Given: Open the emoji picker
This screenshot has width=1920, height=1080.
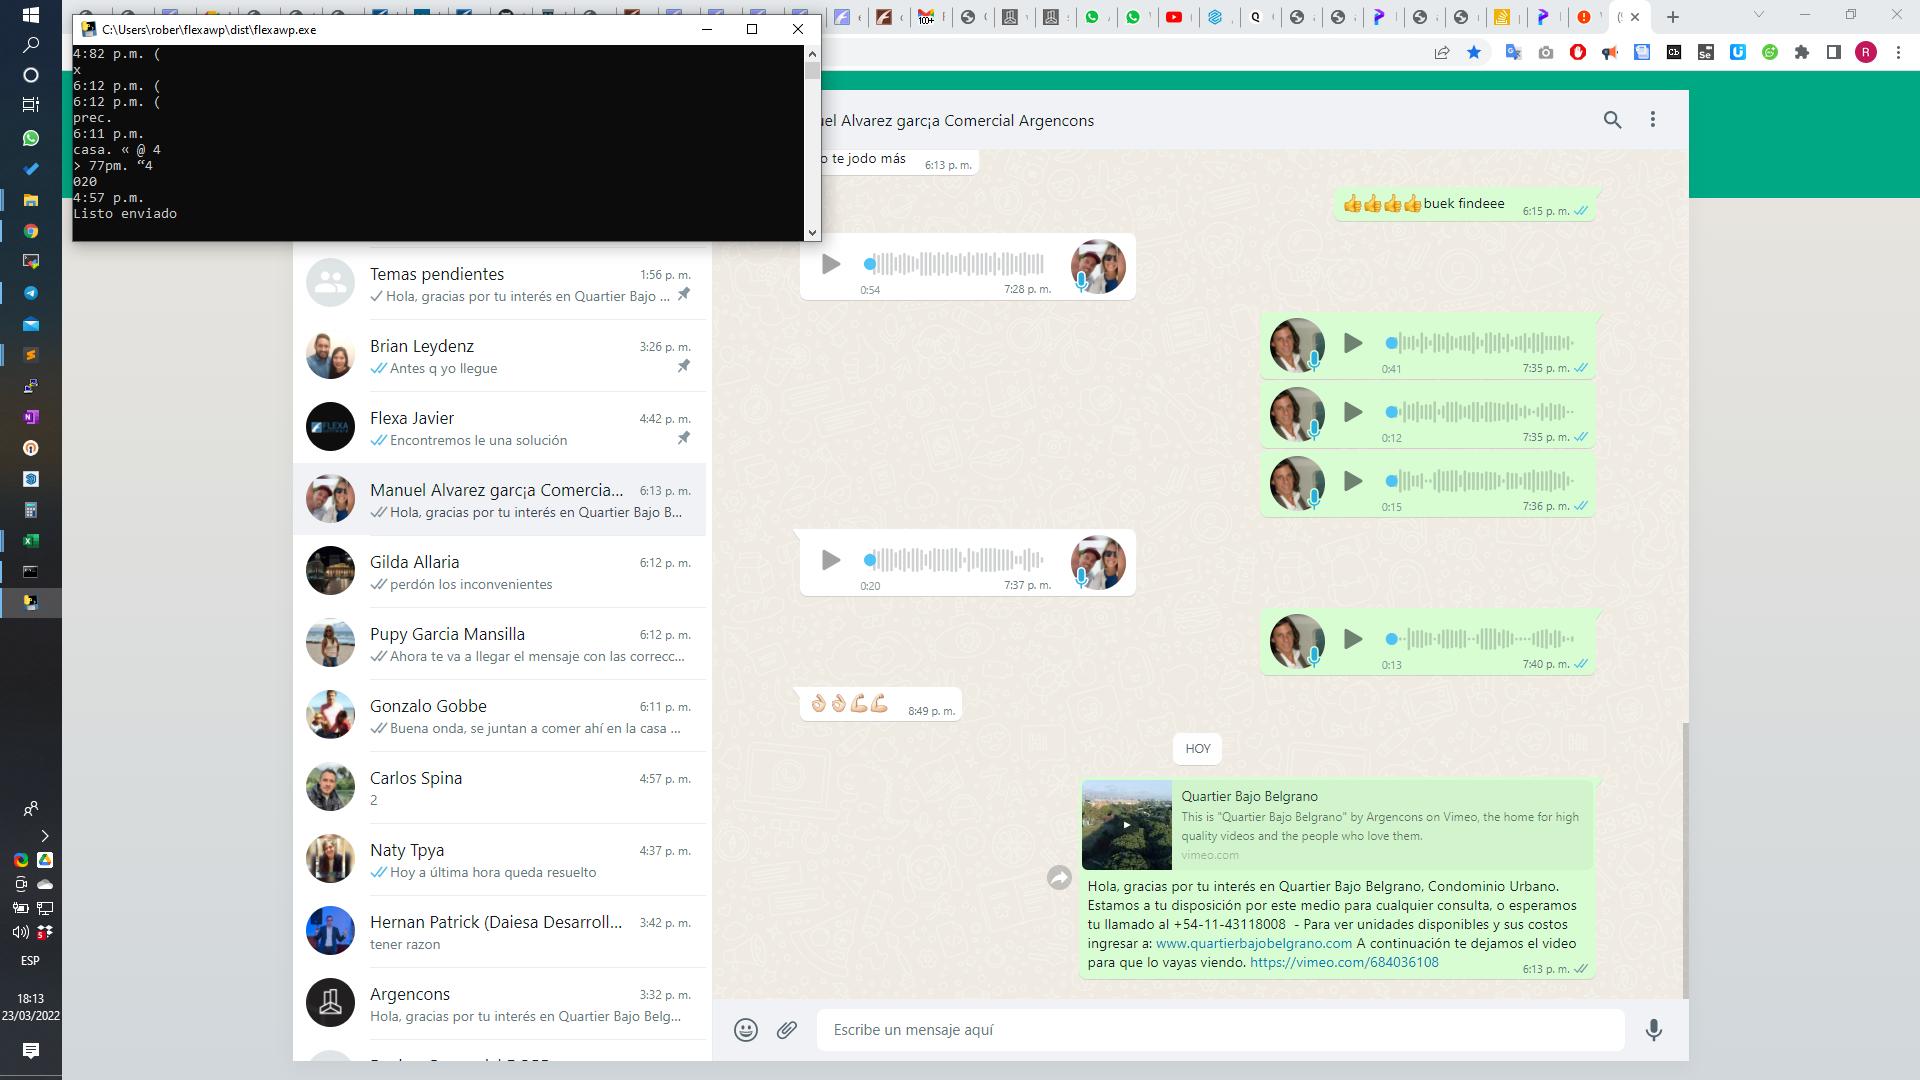Looking at the screenshot, I should 745,1030.
